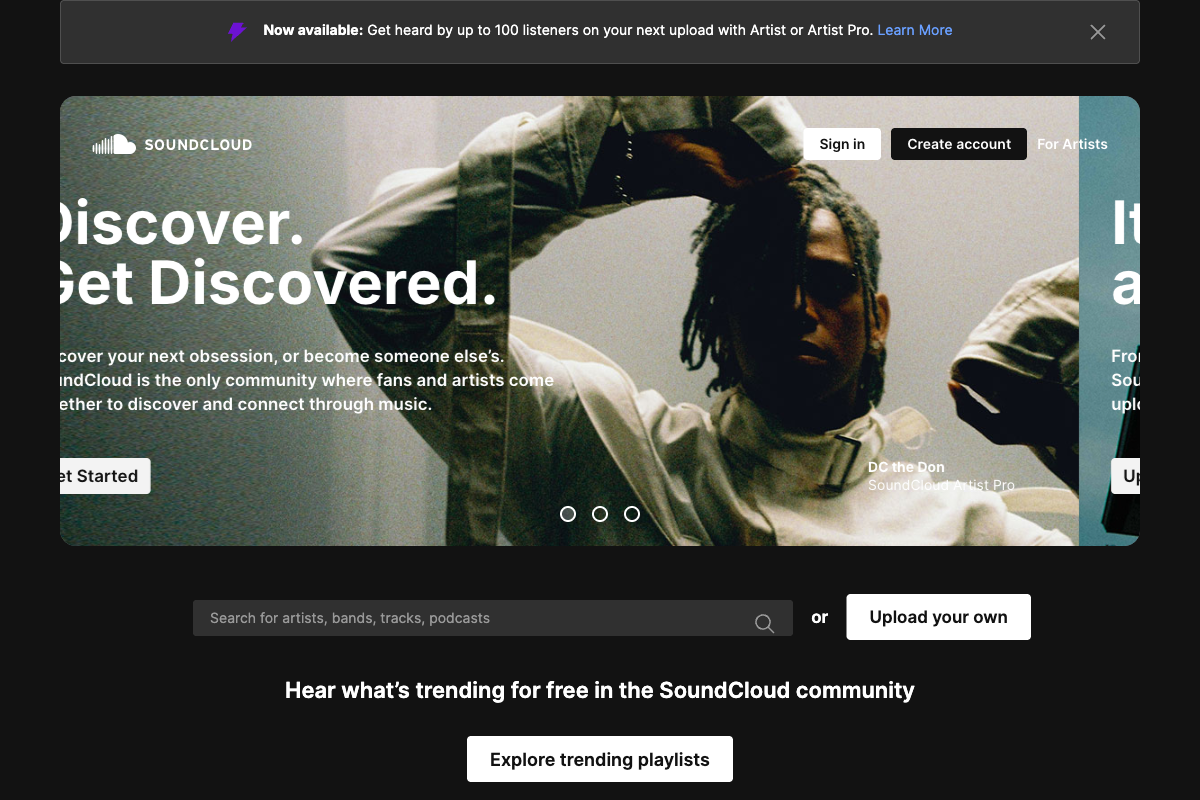Click the Get Started button
This screenshot has width=1200, height=800.
pos(105,476)
